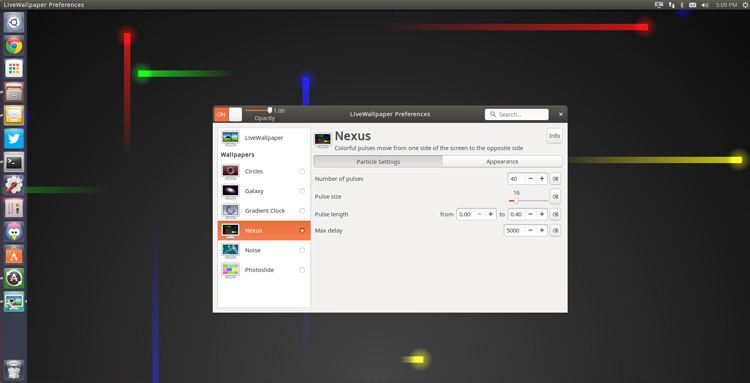Toggle the LiveWallpaper ON switch
Screen dimensions: 750x383
click(228, 114)
